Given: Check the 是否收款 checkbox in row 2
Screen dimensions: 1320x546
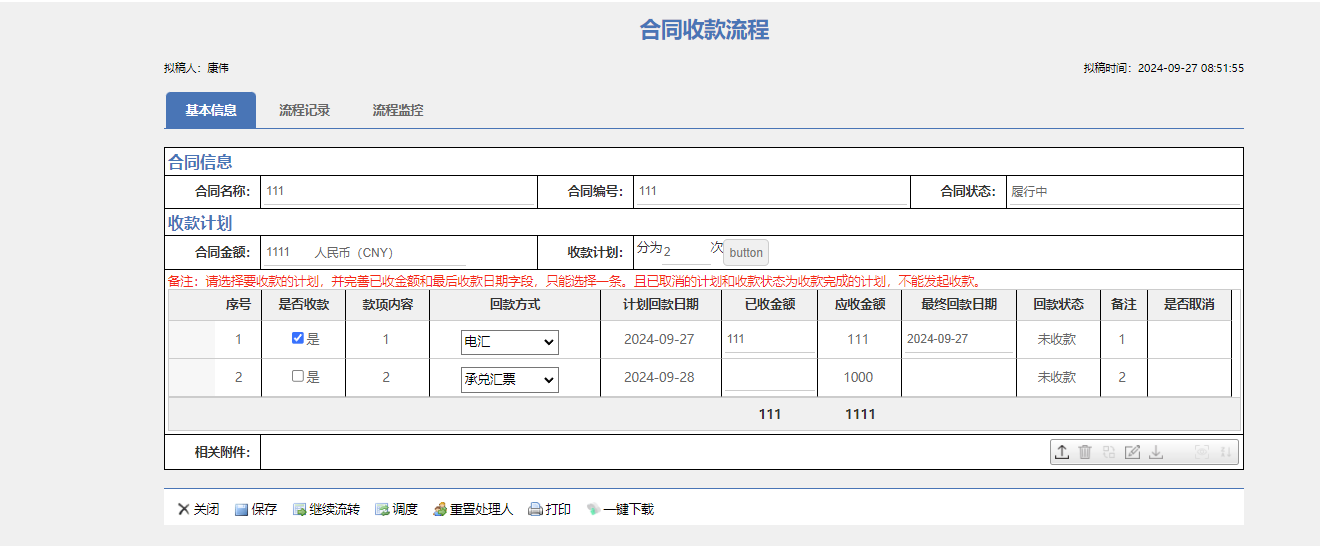Looking at the screenshot, I should [297, 377].
